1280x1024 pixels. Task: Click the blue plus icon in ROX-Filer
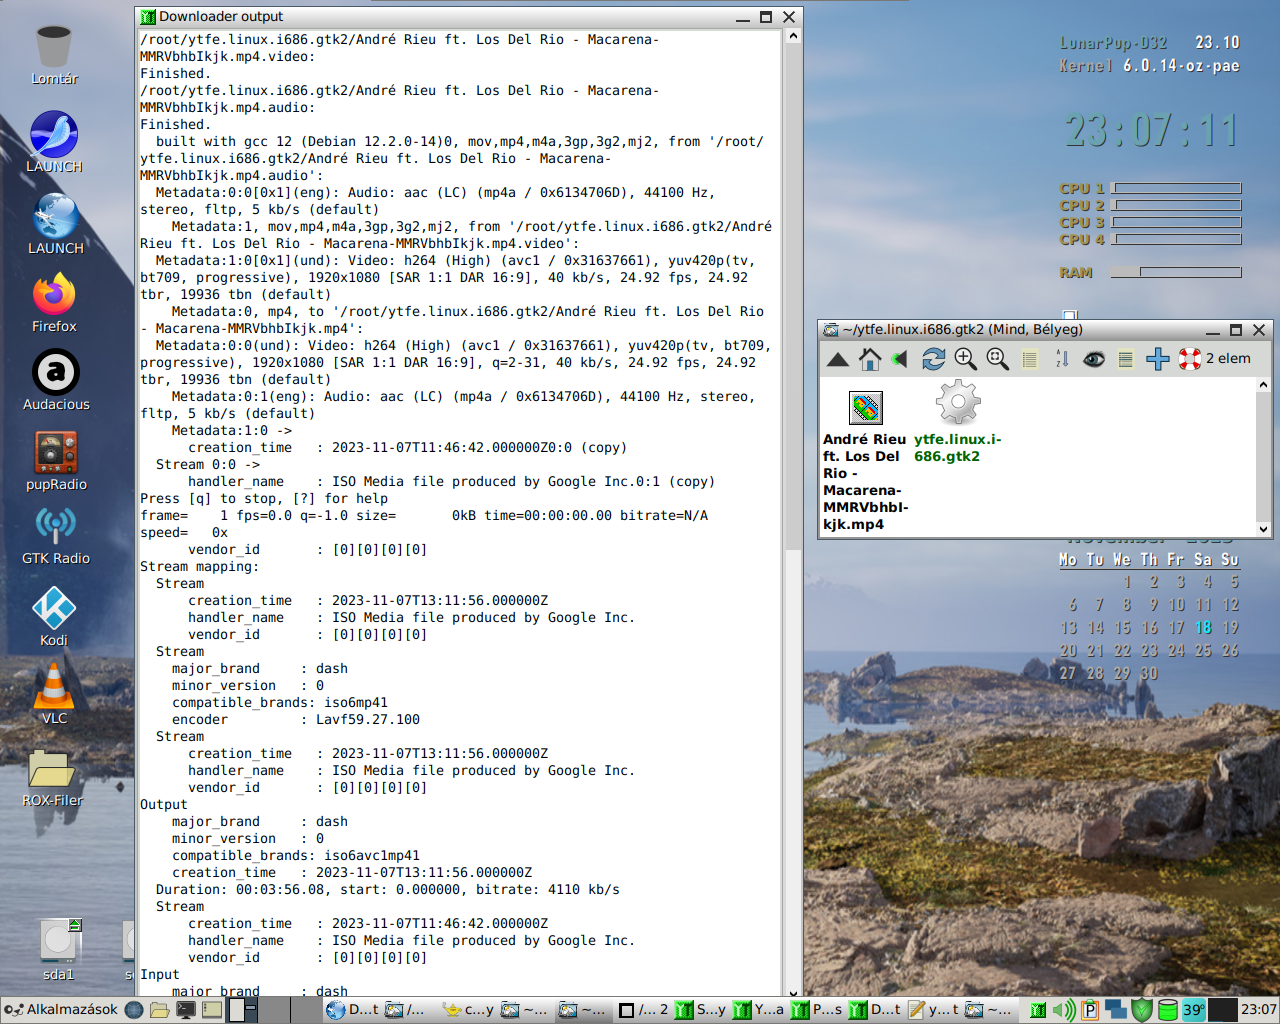(x=1157, y=359)
